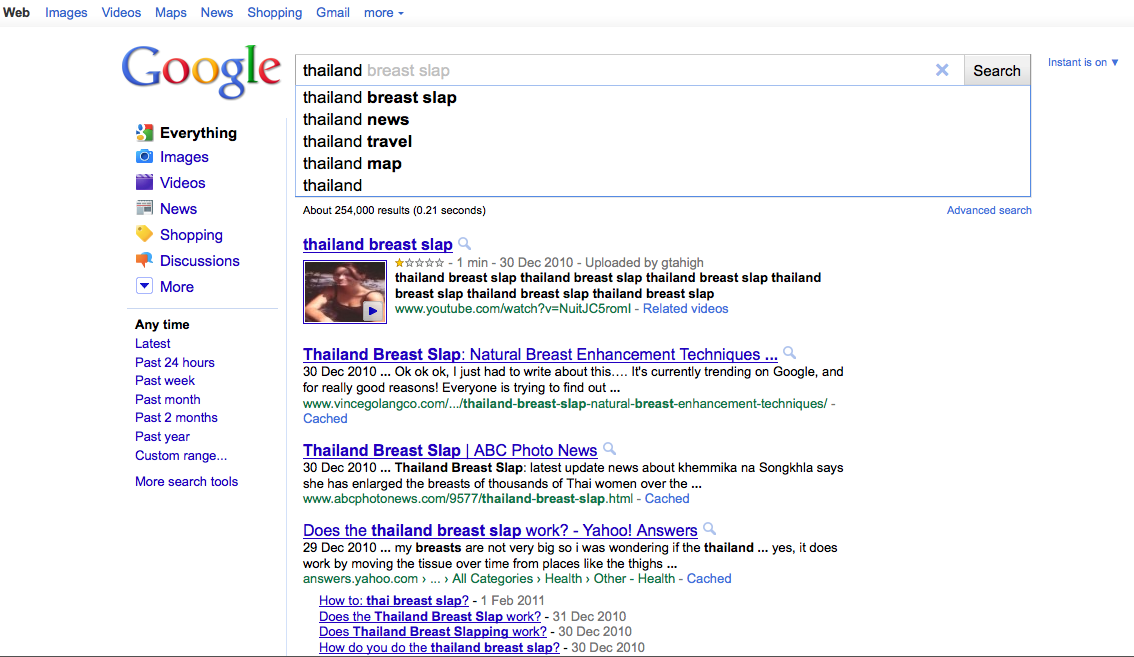Open Cached link for Yahoo Answers result
This screenshot has height=657, width=1134.
point(709,579)
